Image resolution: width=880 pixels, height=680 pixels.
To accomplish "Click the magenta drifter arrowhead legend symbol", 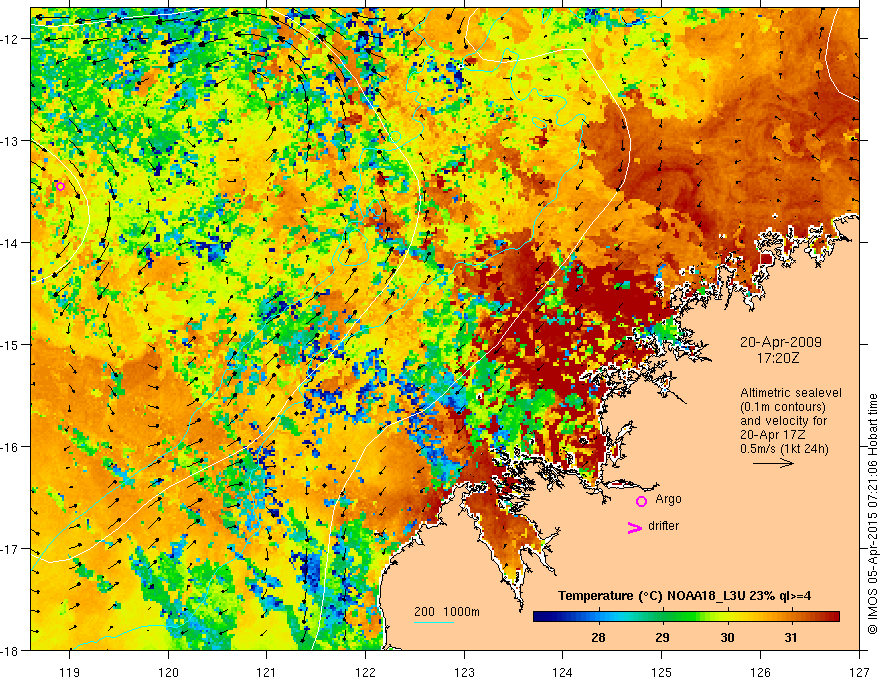I will point(634,527).
